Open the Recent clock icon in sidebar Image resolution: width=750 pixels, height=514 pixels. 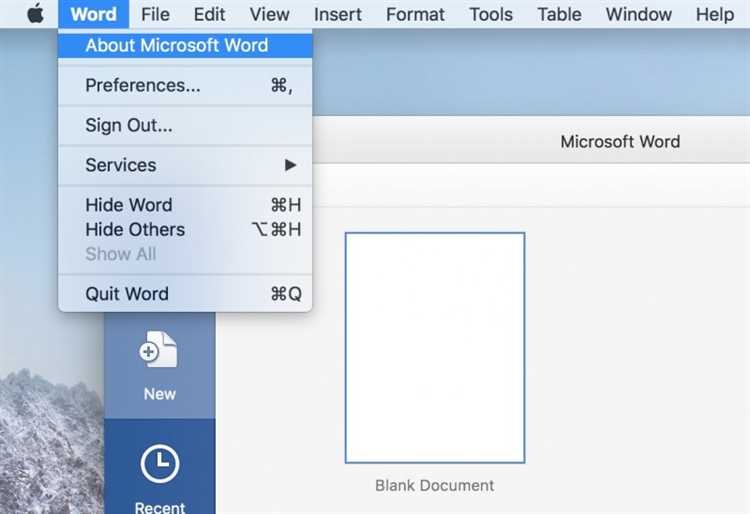coord(160,463)
